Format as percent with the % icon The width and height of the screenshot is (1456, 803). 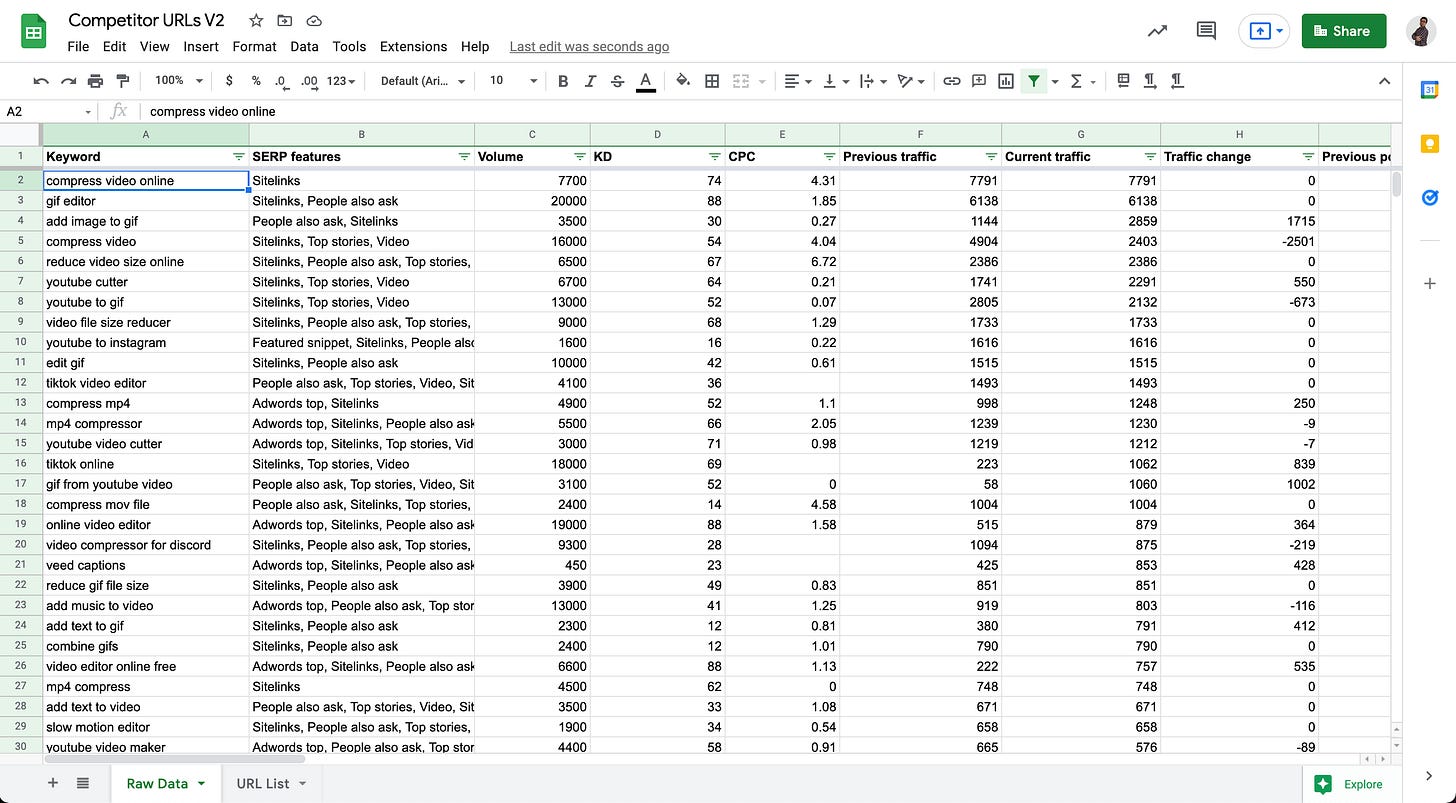(256, 81)
